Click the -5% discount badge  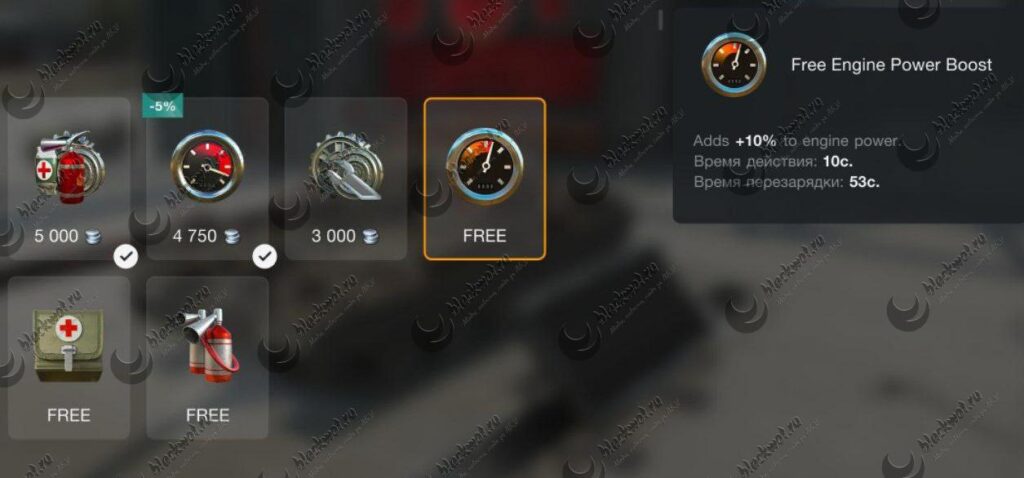pyautogui.click(x=162, y=106)
